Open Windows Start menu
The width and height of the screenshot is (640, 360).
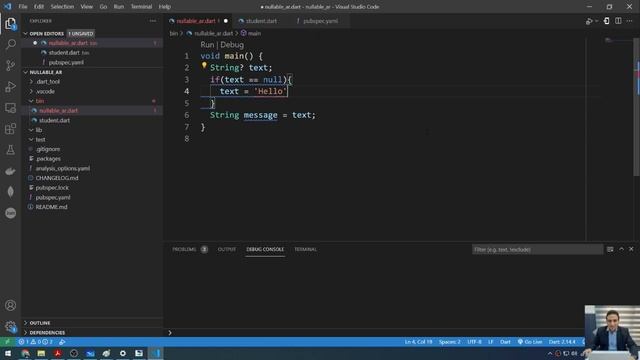click(8, 353)
